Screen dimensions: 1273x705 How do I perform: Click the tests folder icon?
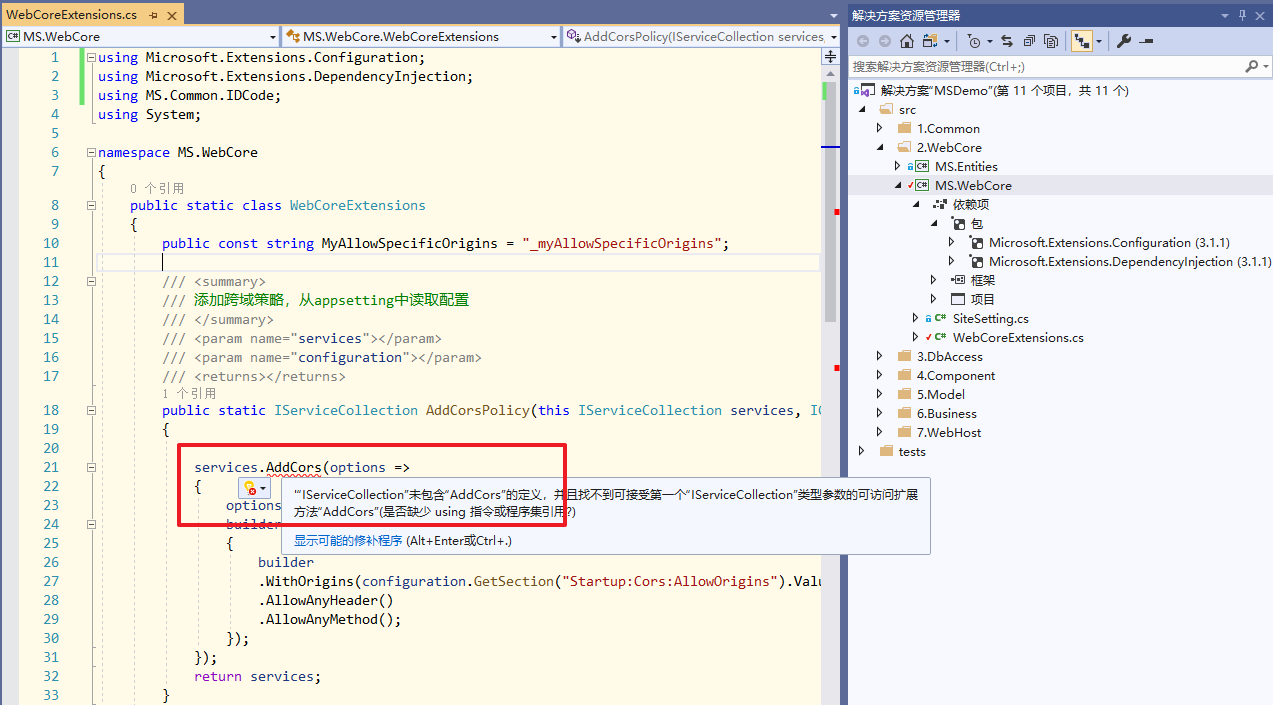click(x=887, y=451)
